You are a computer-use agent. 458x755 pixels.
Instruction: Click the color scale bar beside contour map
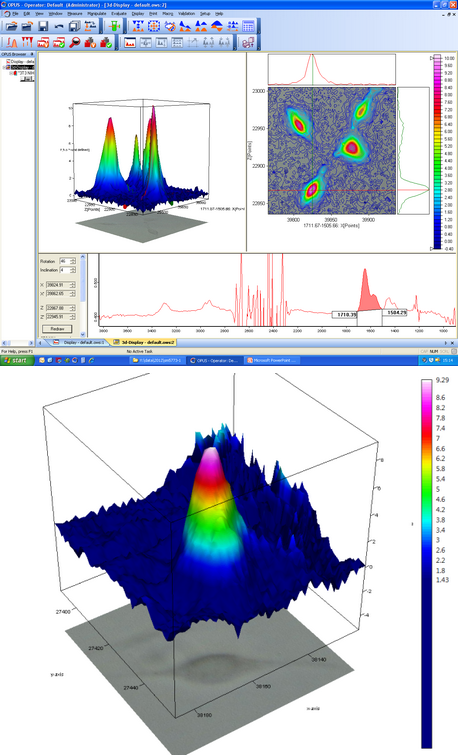pyautogui.click(x=437, y=153)
